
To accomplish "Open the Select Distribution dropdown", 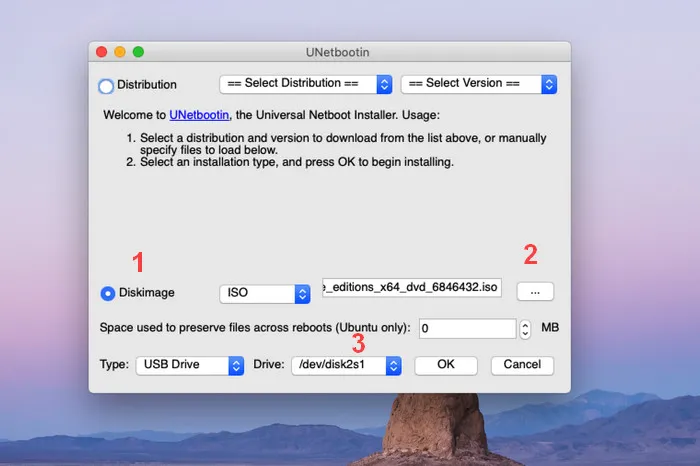I will pyautogui.click(x=306, y=84).
